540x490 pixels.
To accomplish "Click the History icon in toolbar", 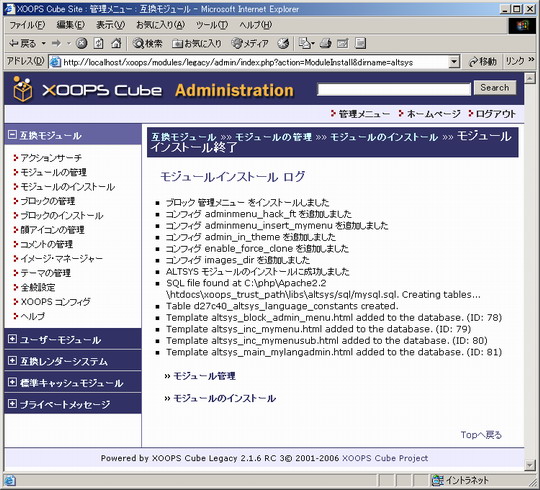I will 283,43.
